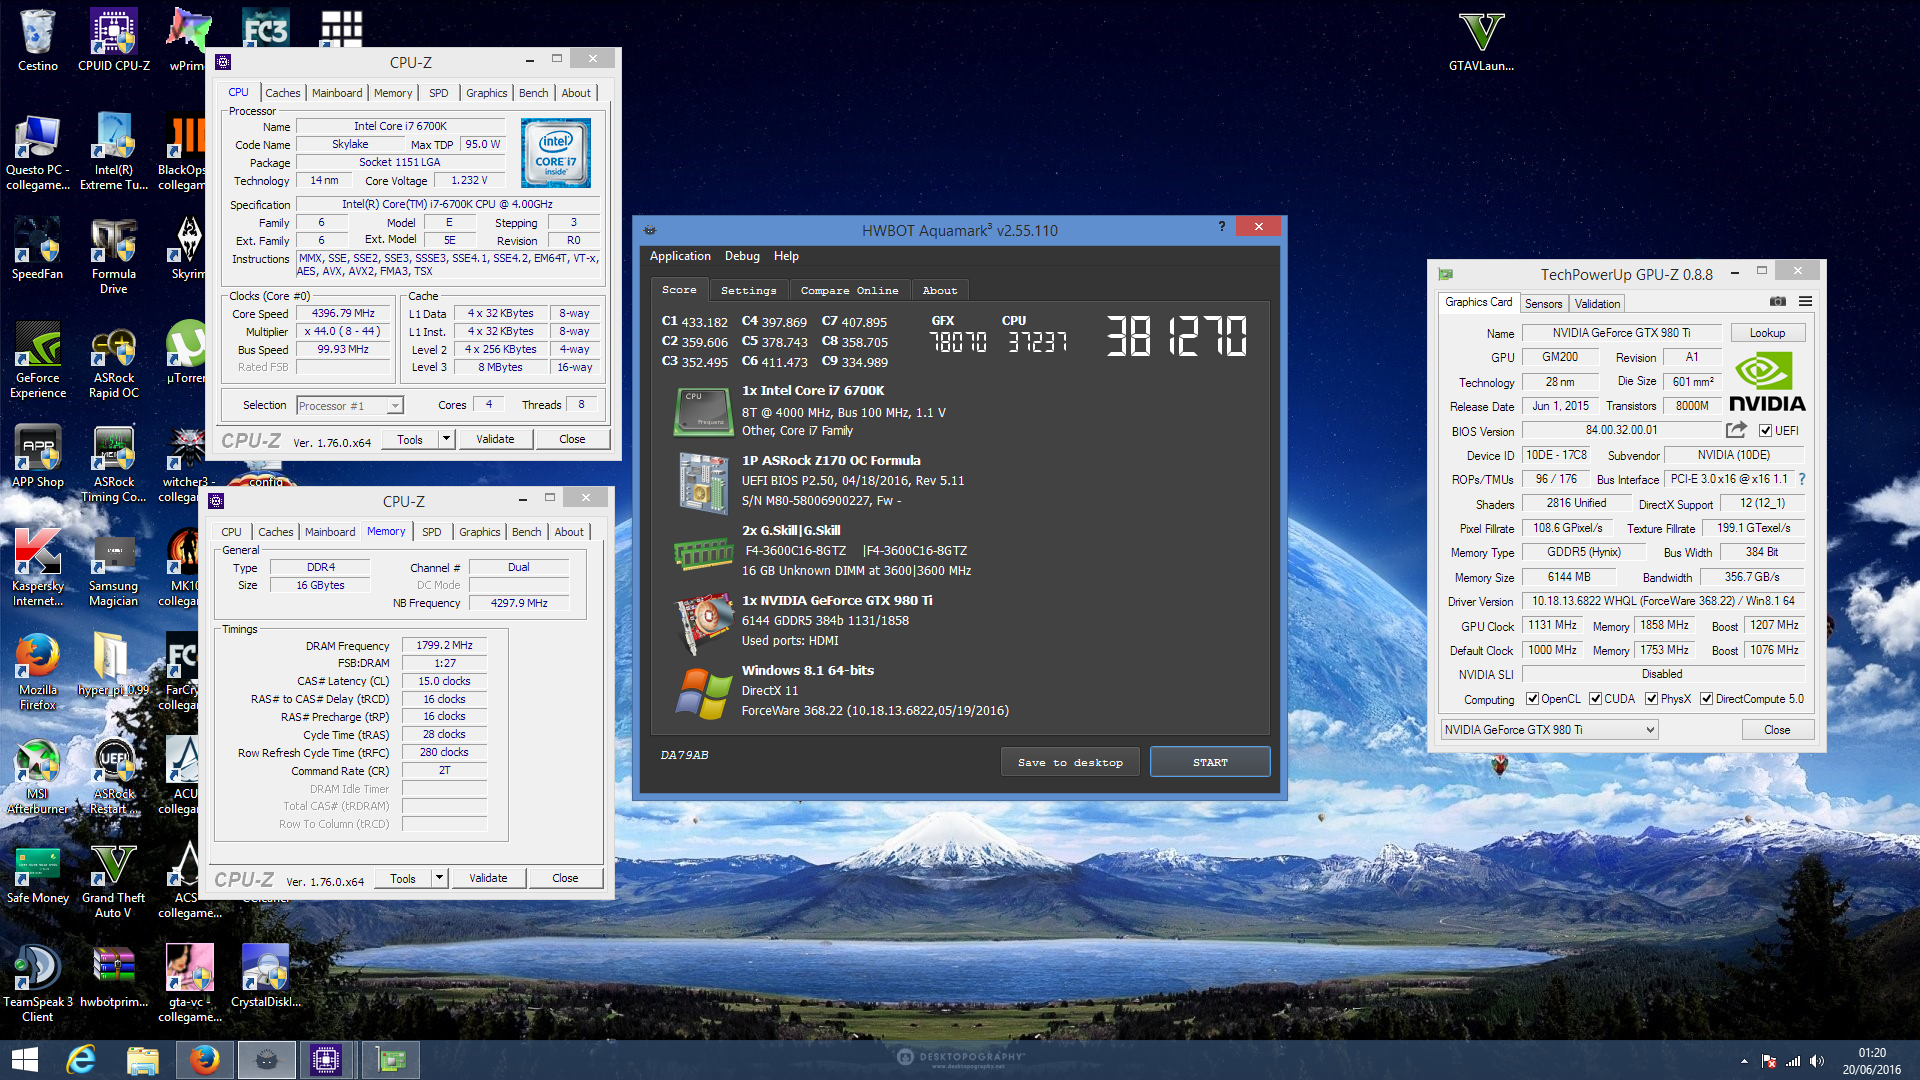The image size is (1920, 1080).
Task: Click the Core Speed 4396.79 MHz field
Action: 343,313
